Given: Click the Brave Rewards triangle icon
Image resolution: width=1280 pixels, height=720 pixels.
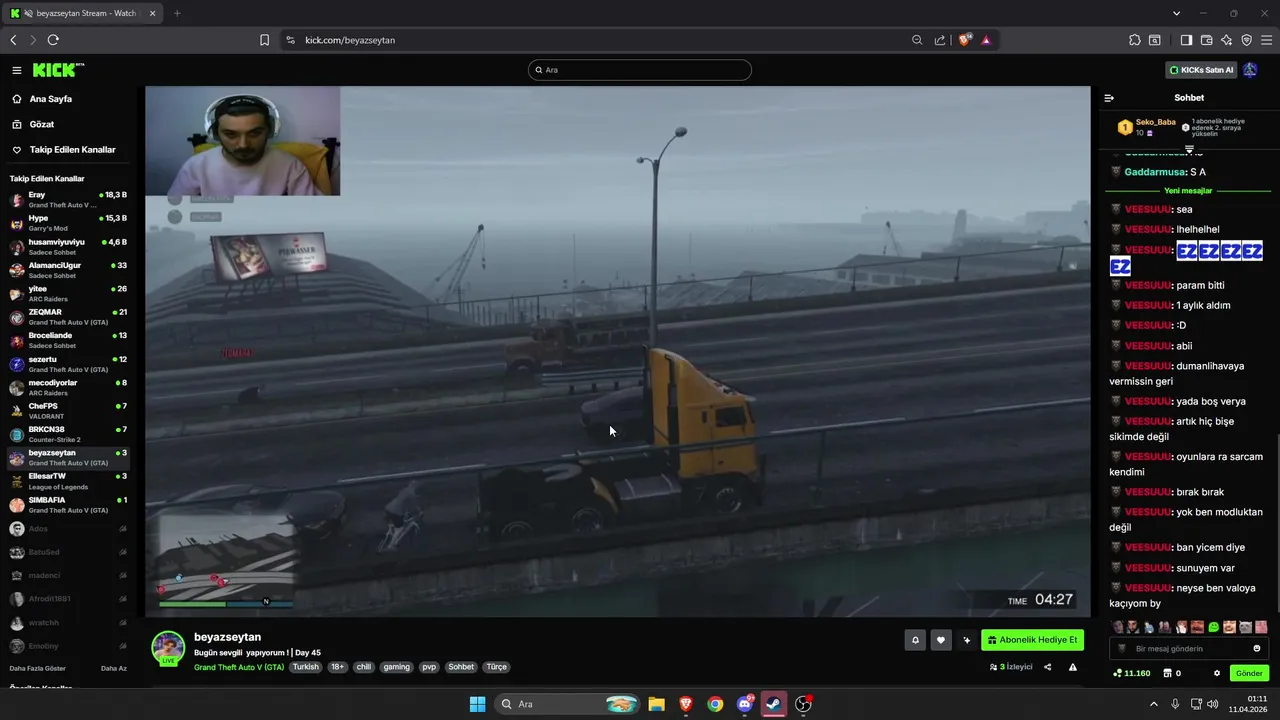Looking at the screenshot, I should click(986, 40).
